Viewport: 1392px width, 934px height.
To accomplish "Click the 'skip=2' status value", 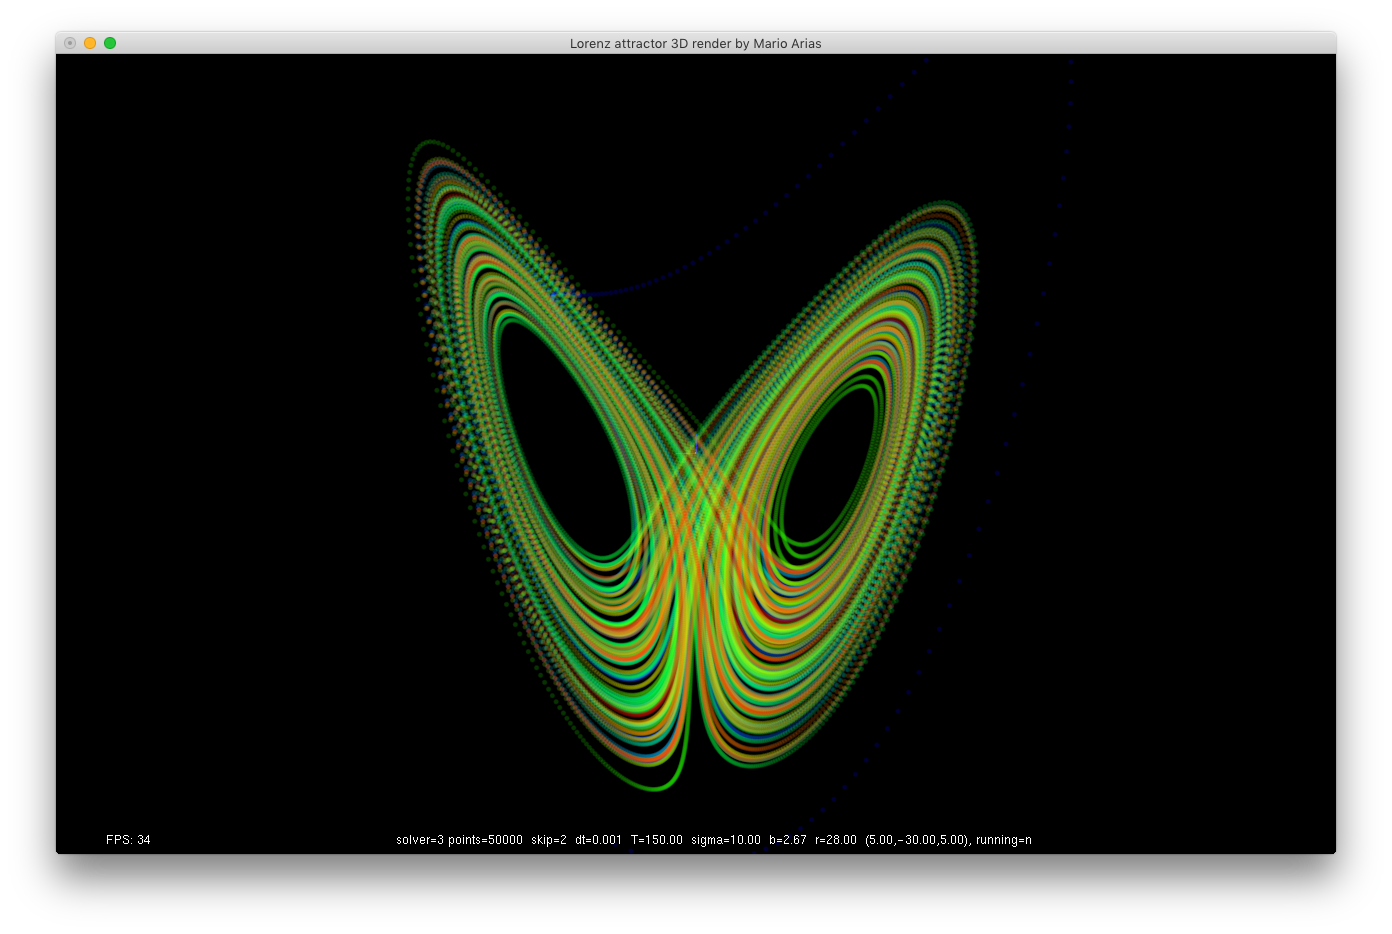I will pyautogui.click(x=549, y=840).
